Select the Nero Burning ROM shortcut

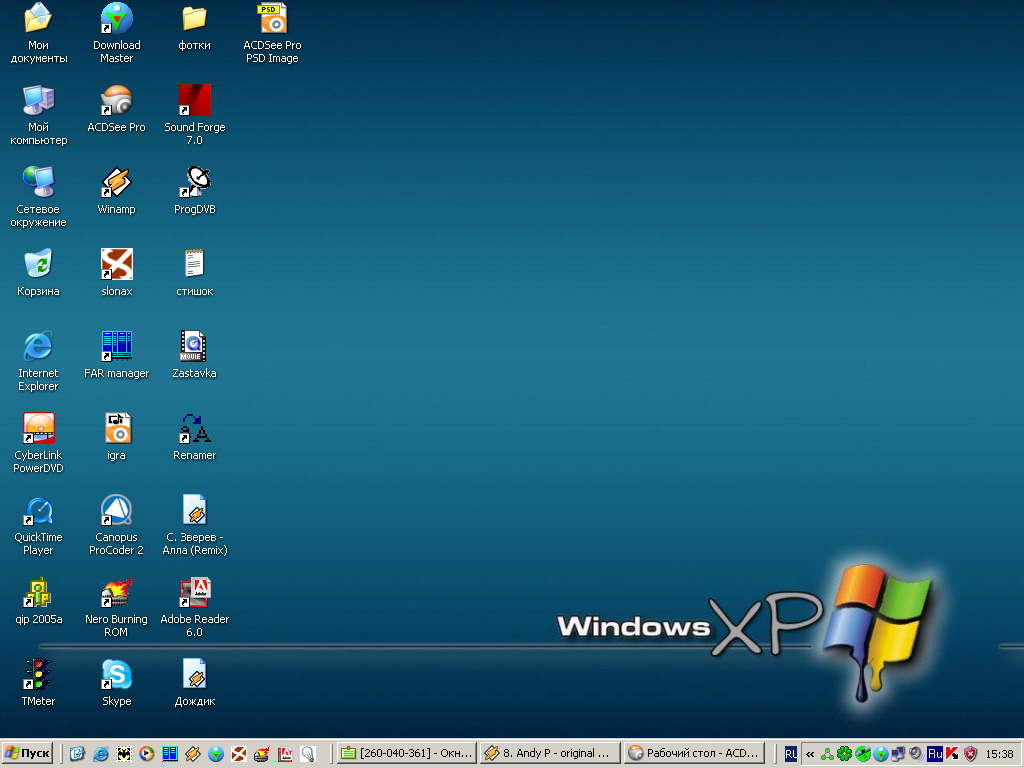click(x=117, y=593)
